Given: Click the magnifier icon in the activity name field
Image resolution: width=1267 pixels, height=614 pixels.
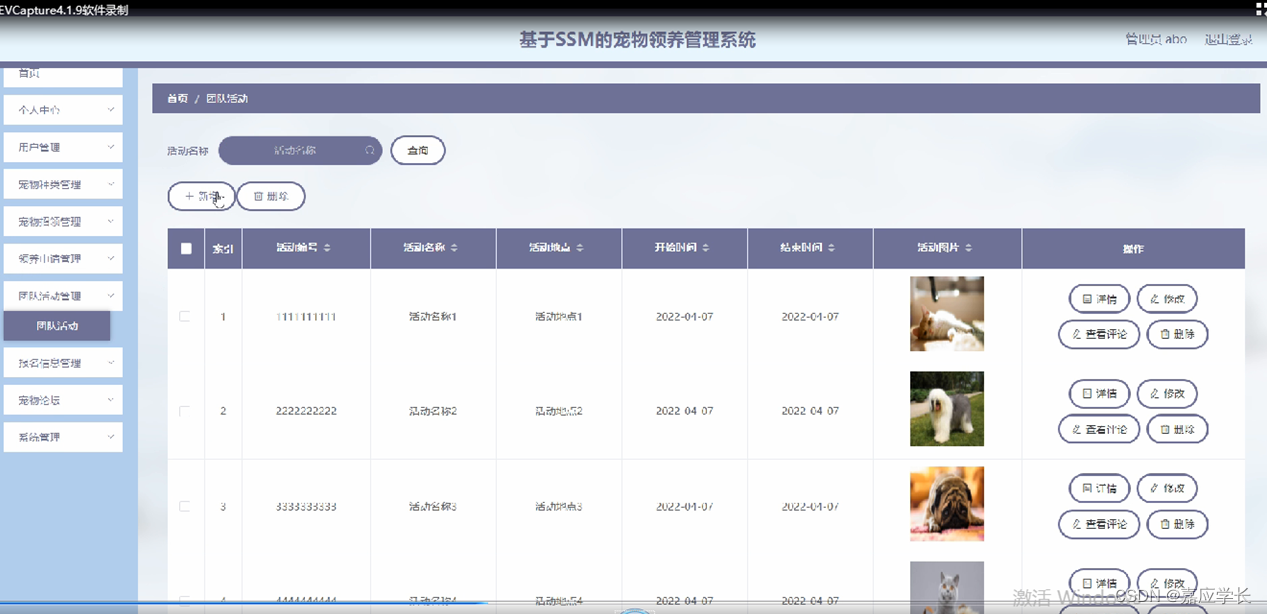Looking at the screenshot, I should click(x=368, y=149).
